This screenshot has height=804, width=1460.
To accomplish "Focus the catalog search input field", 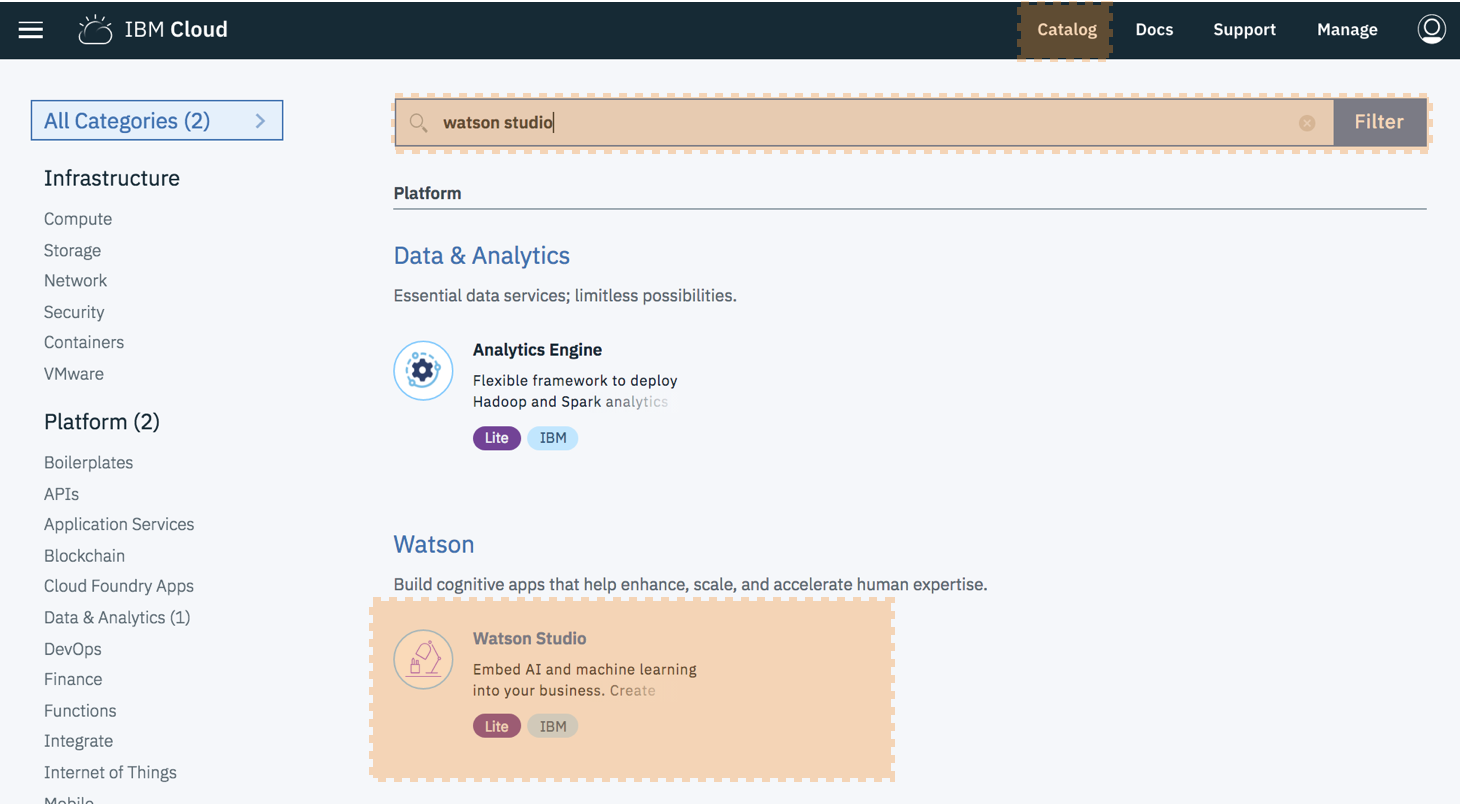I will click(864, 122).
